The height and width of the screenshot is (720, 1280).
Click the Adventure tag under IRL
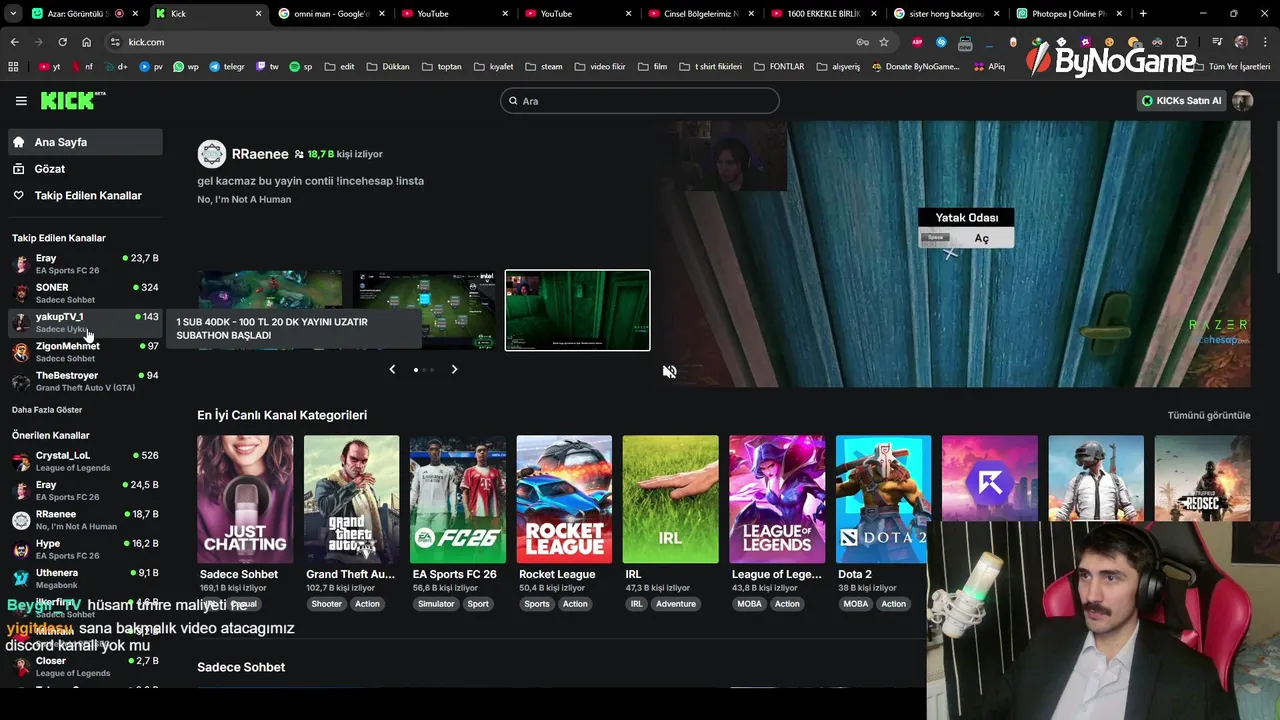pos(676,604)
